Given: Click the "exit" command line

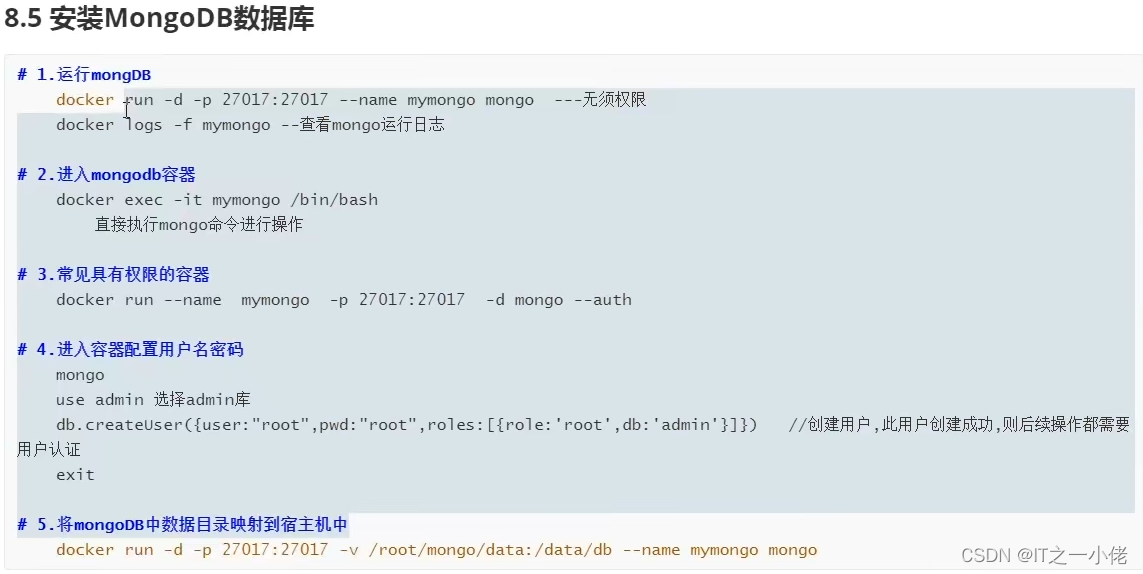Looking at the screenshot, I should pos(75,475).
